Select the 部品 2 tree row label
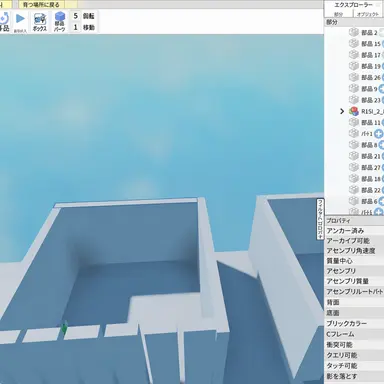Screen dimensions: 384x384 tap(369, 33)
